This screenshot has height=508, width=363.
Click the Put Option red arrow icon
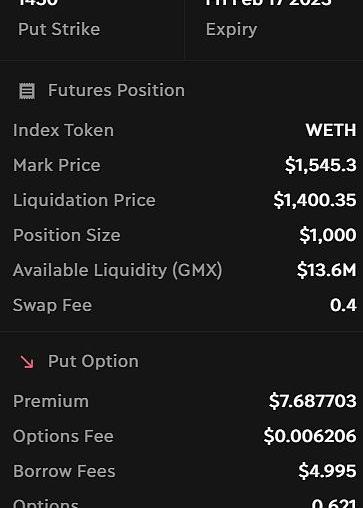(27, 362)
